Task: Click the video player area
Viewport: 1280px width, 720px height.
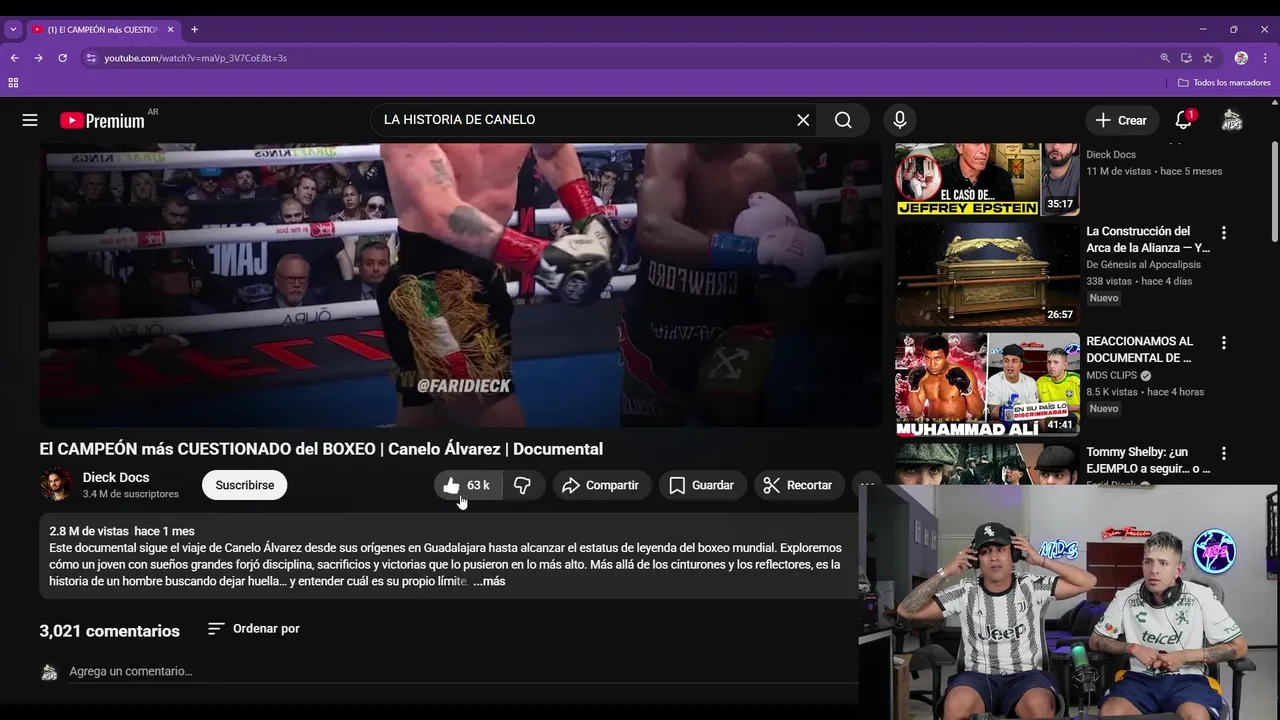Action: pyautogui.click(x=461, y=285)
